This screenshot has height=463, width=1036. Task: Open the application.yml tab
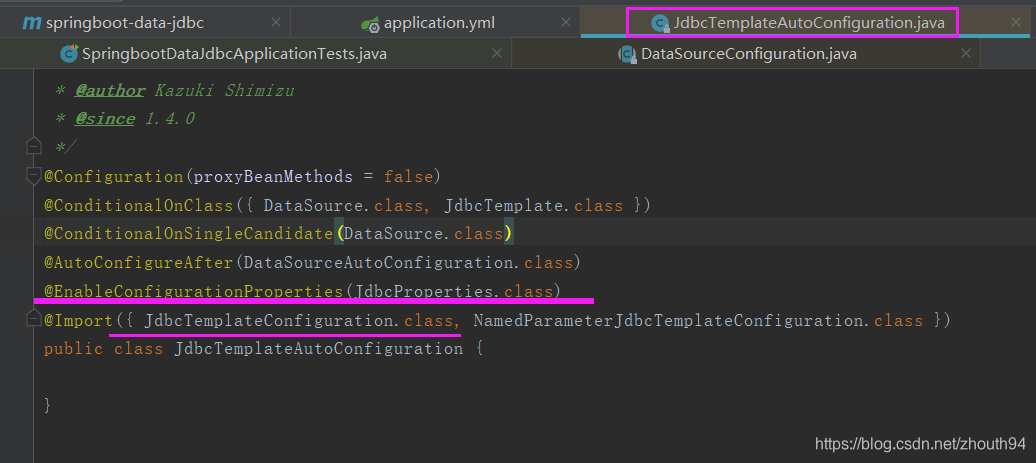tap(435, 23)
